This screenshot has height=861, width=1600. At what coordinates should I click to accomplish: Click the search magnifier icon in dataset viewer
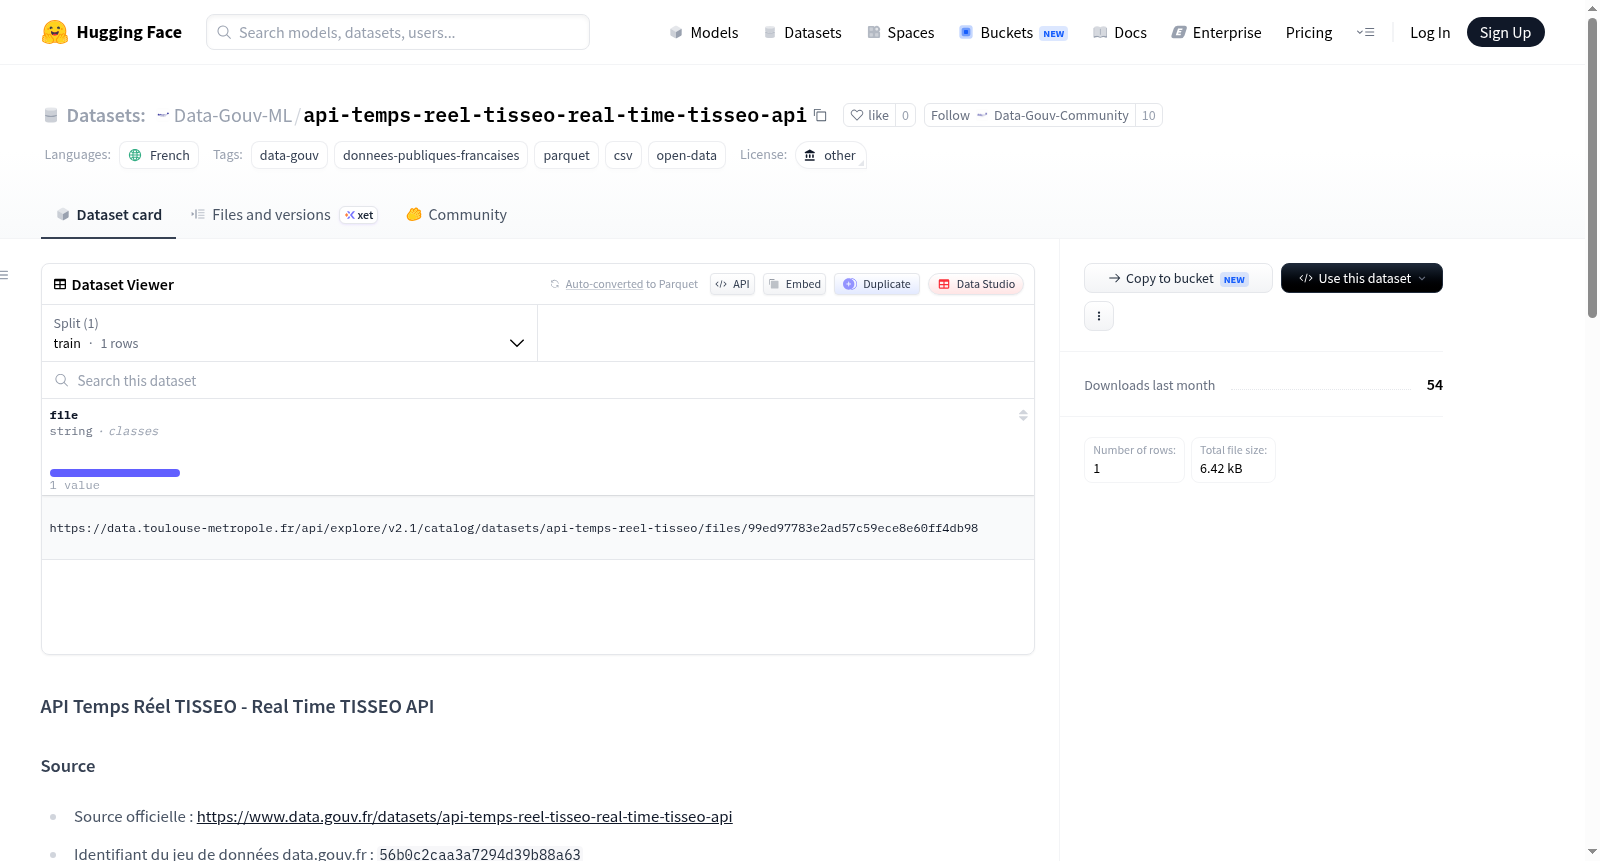62,381
